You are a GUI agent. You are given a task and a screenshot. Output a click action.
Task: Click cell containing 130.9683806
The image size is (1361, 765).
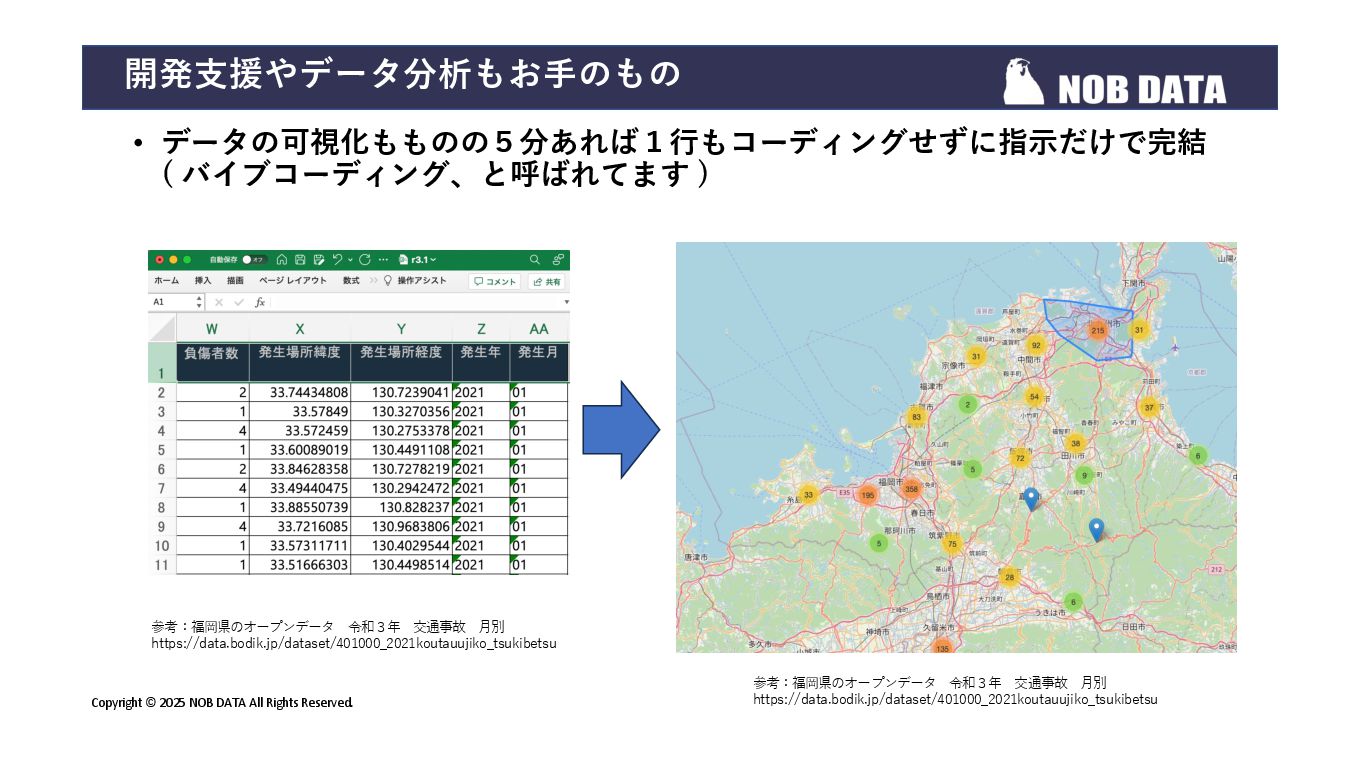(401, 526)
